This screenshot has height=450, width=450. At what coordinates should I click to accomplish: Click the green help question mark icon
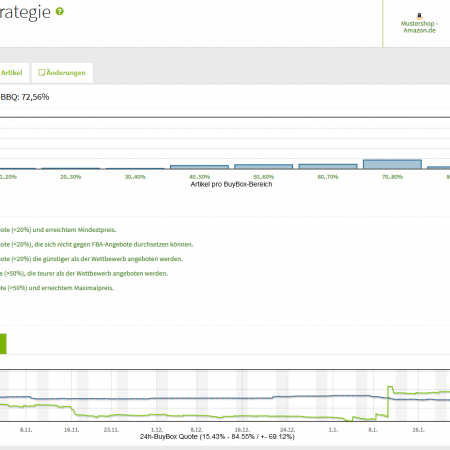(x=59, y=11)
